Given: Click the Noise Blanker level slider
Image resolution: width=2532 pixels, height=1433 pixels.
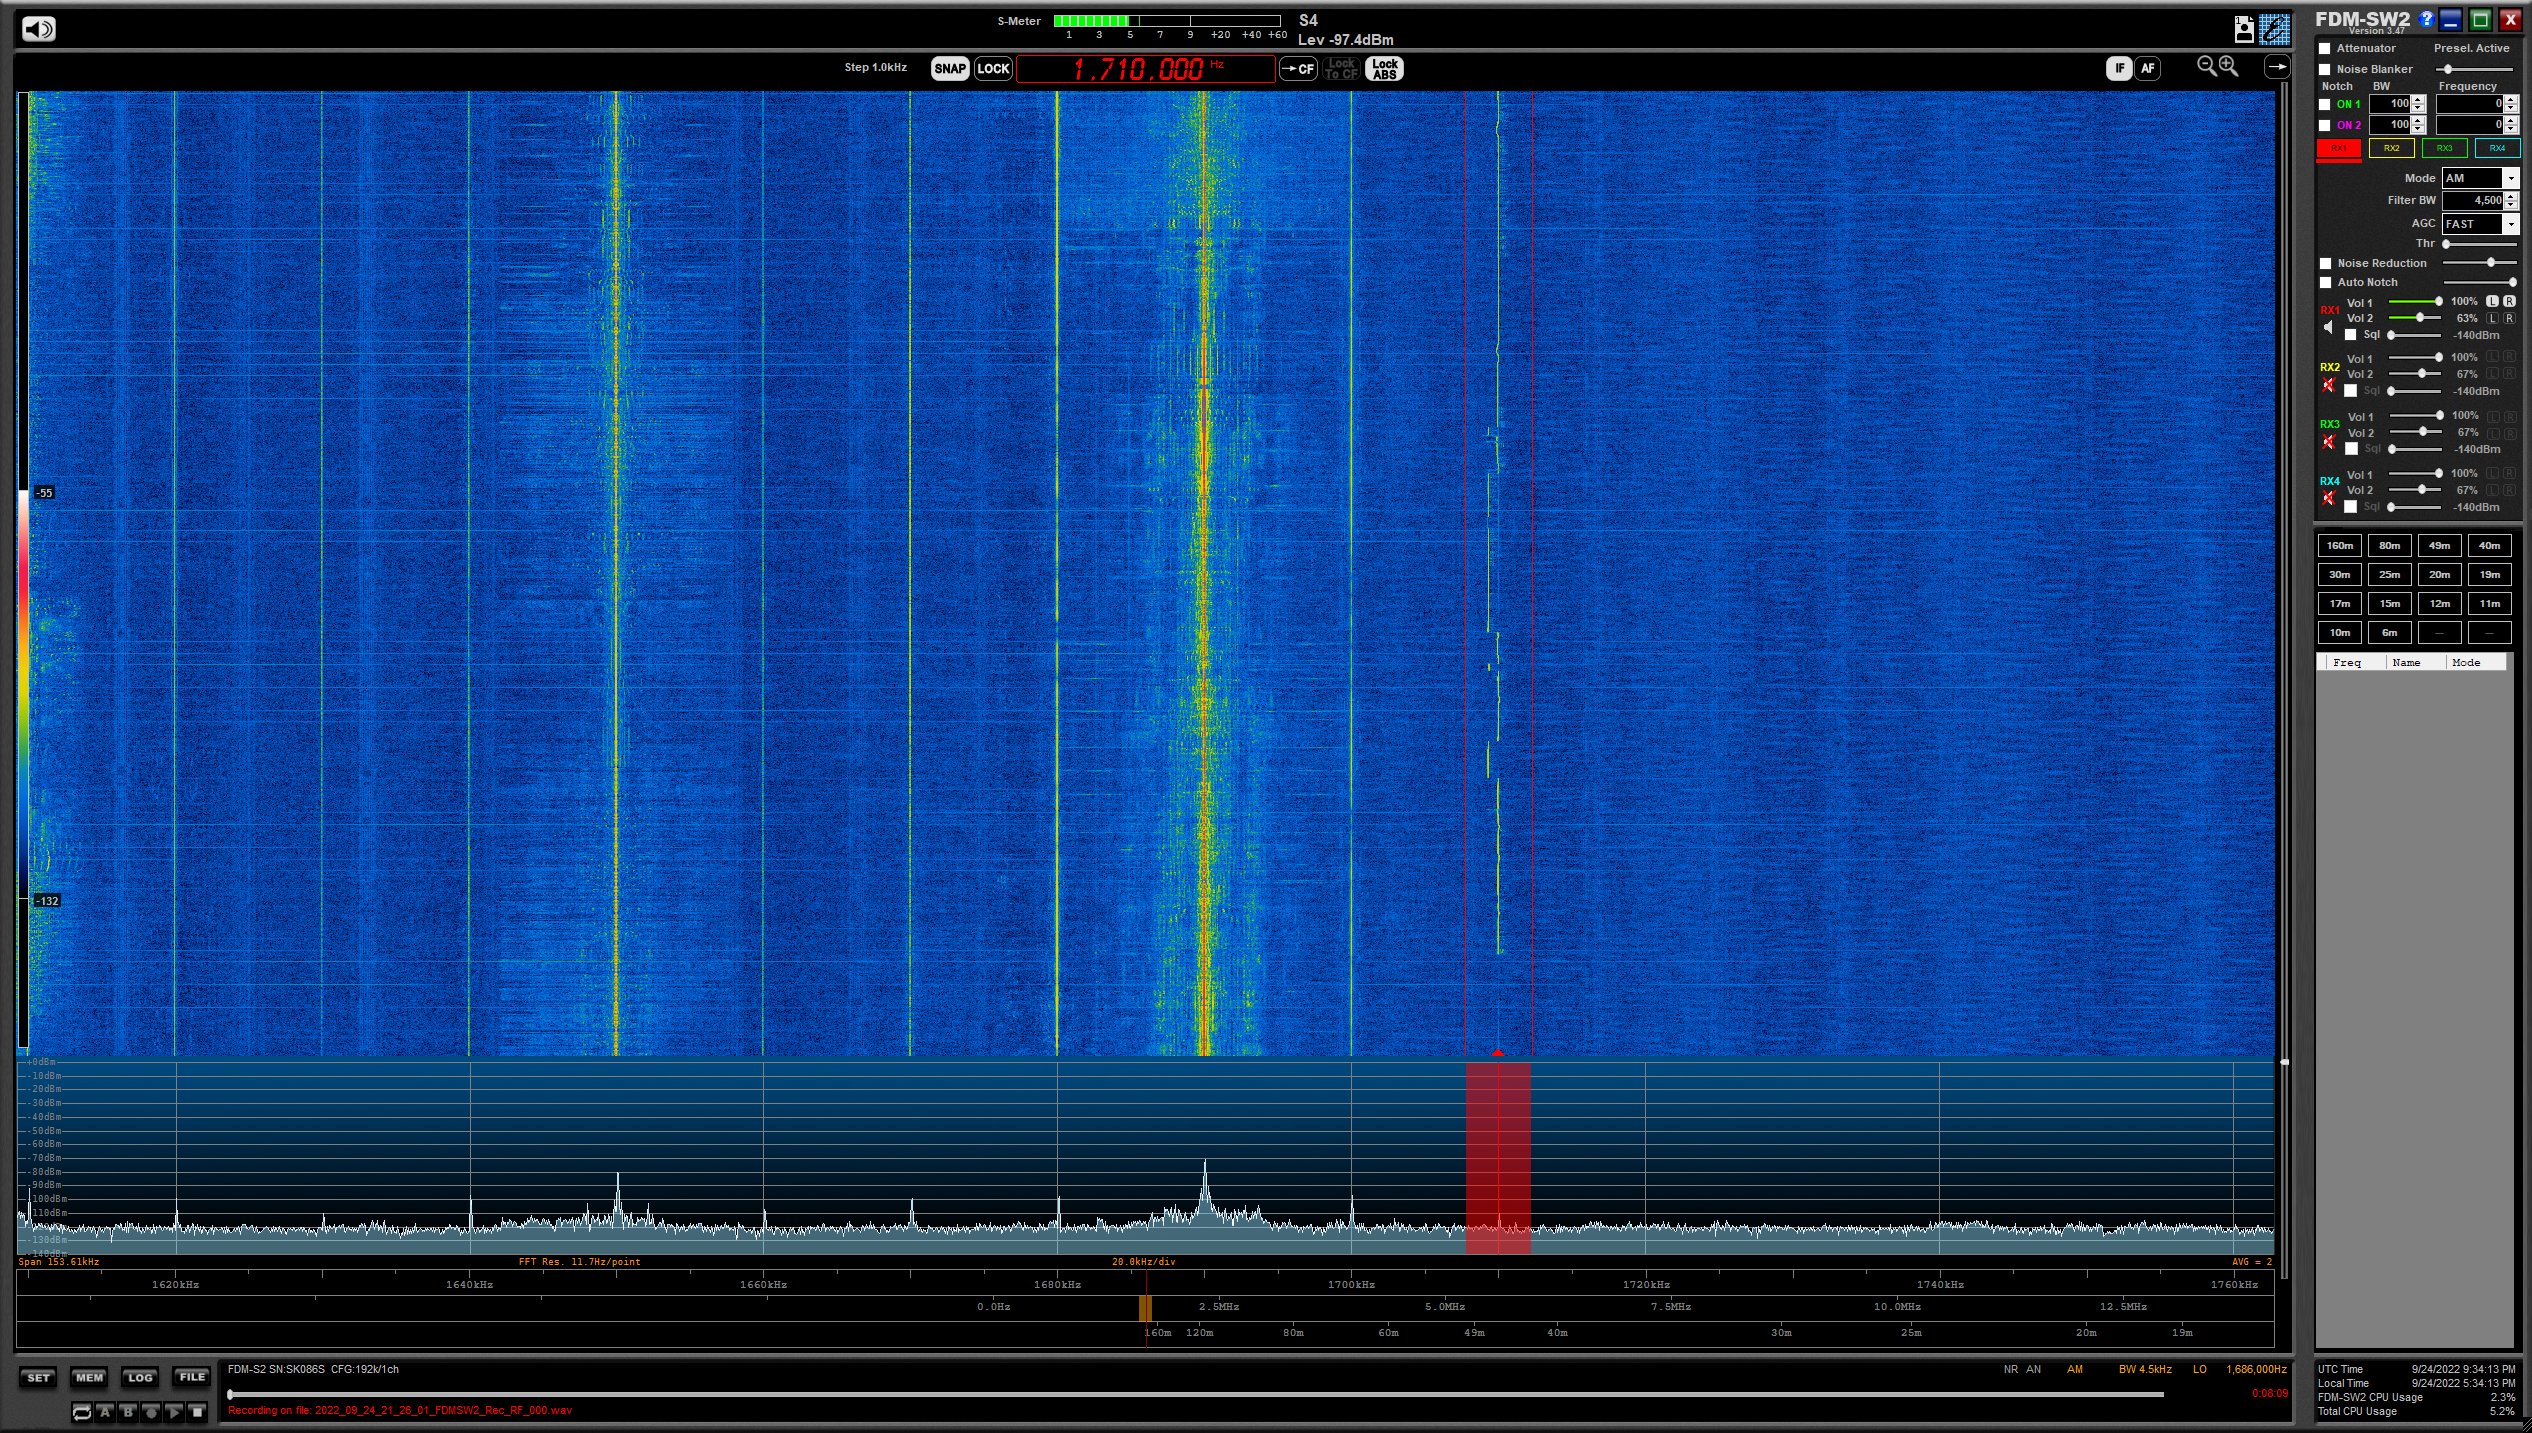Looking at the screenshot, I should (2474, 69).
